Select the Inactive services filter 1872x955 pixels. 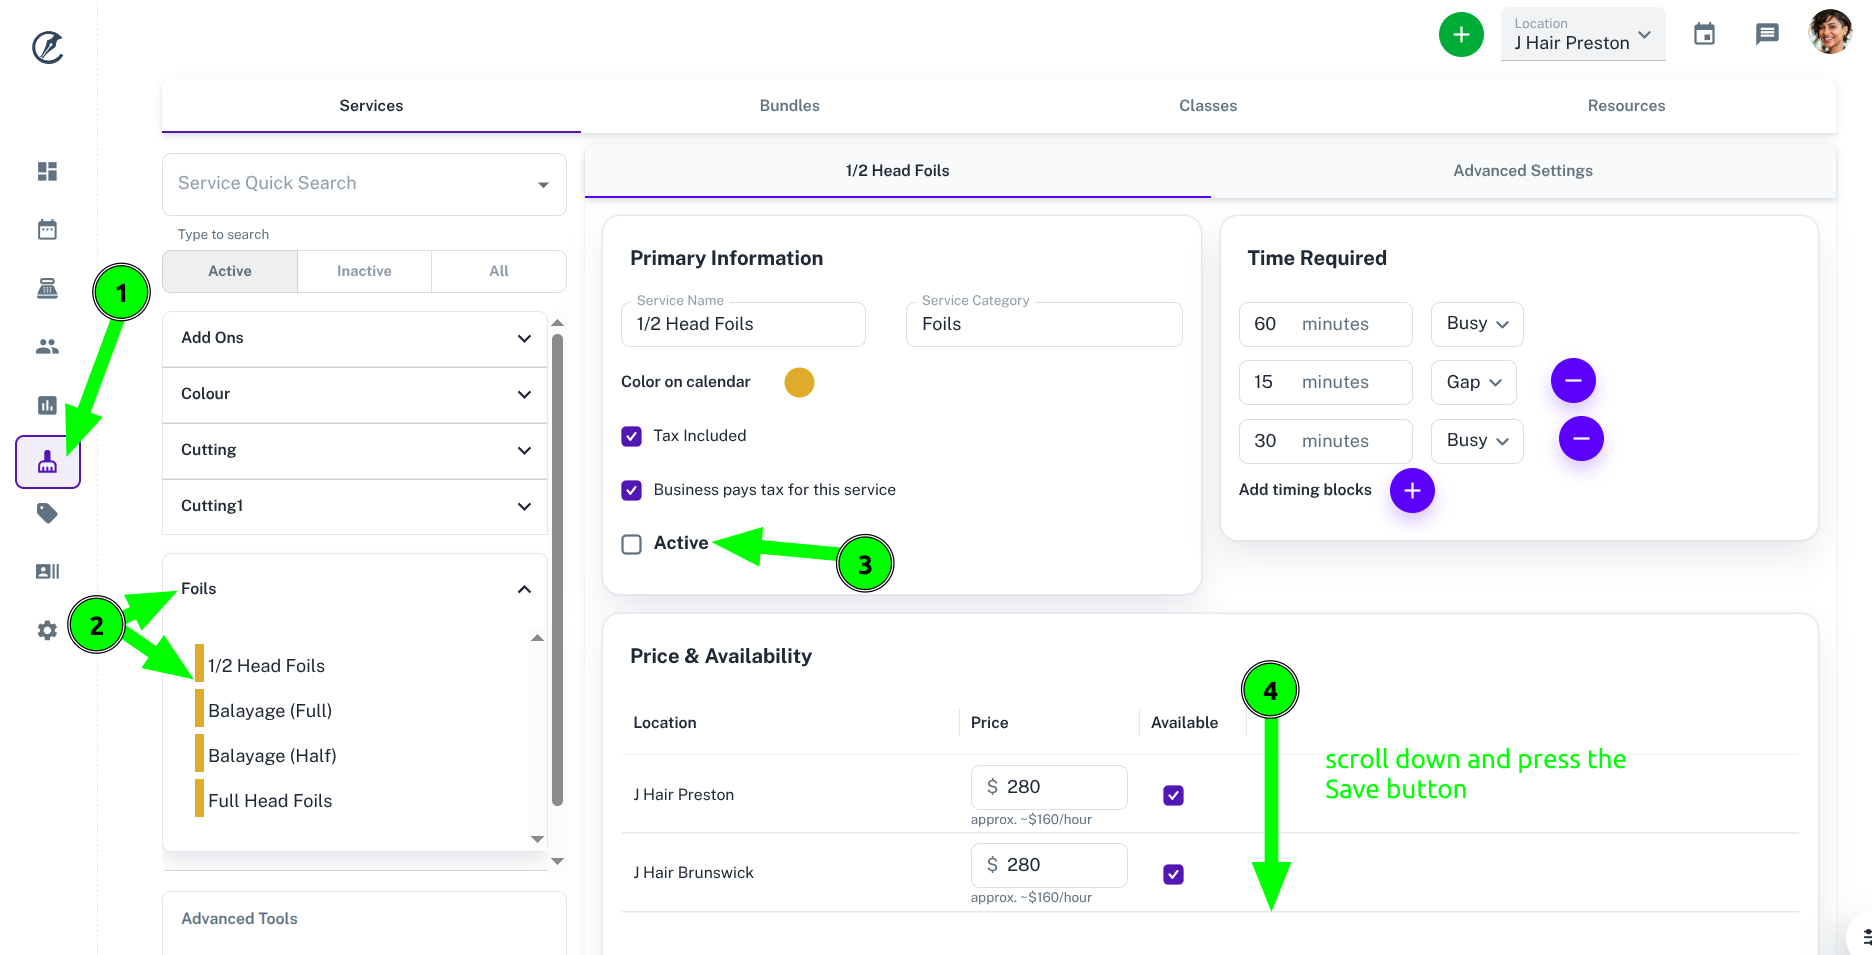[364, 271]
